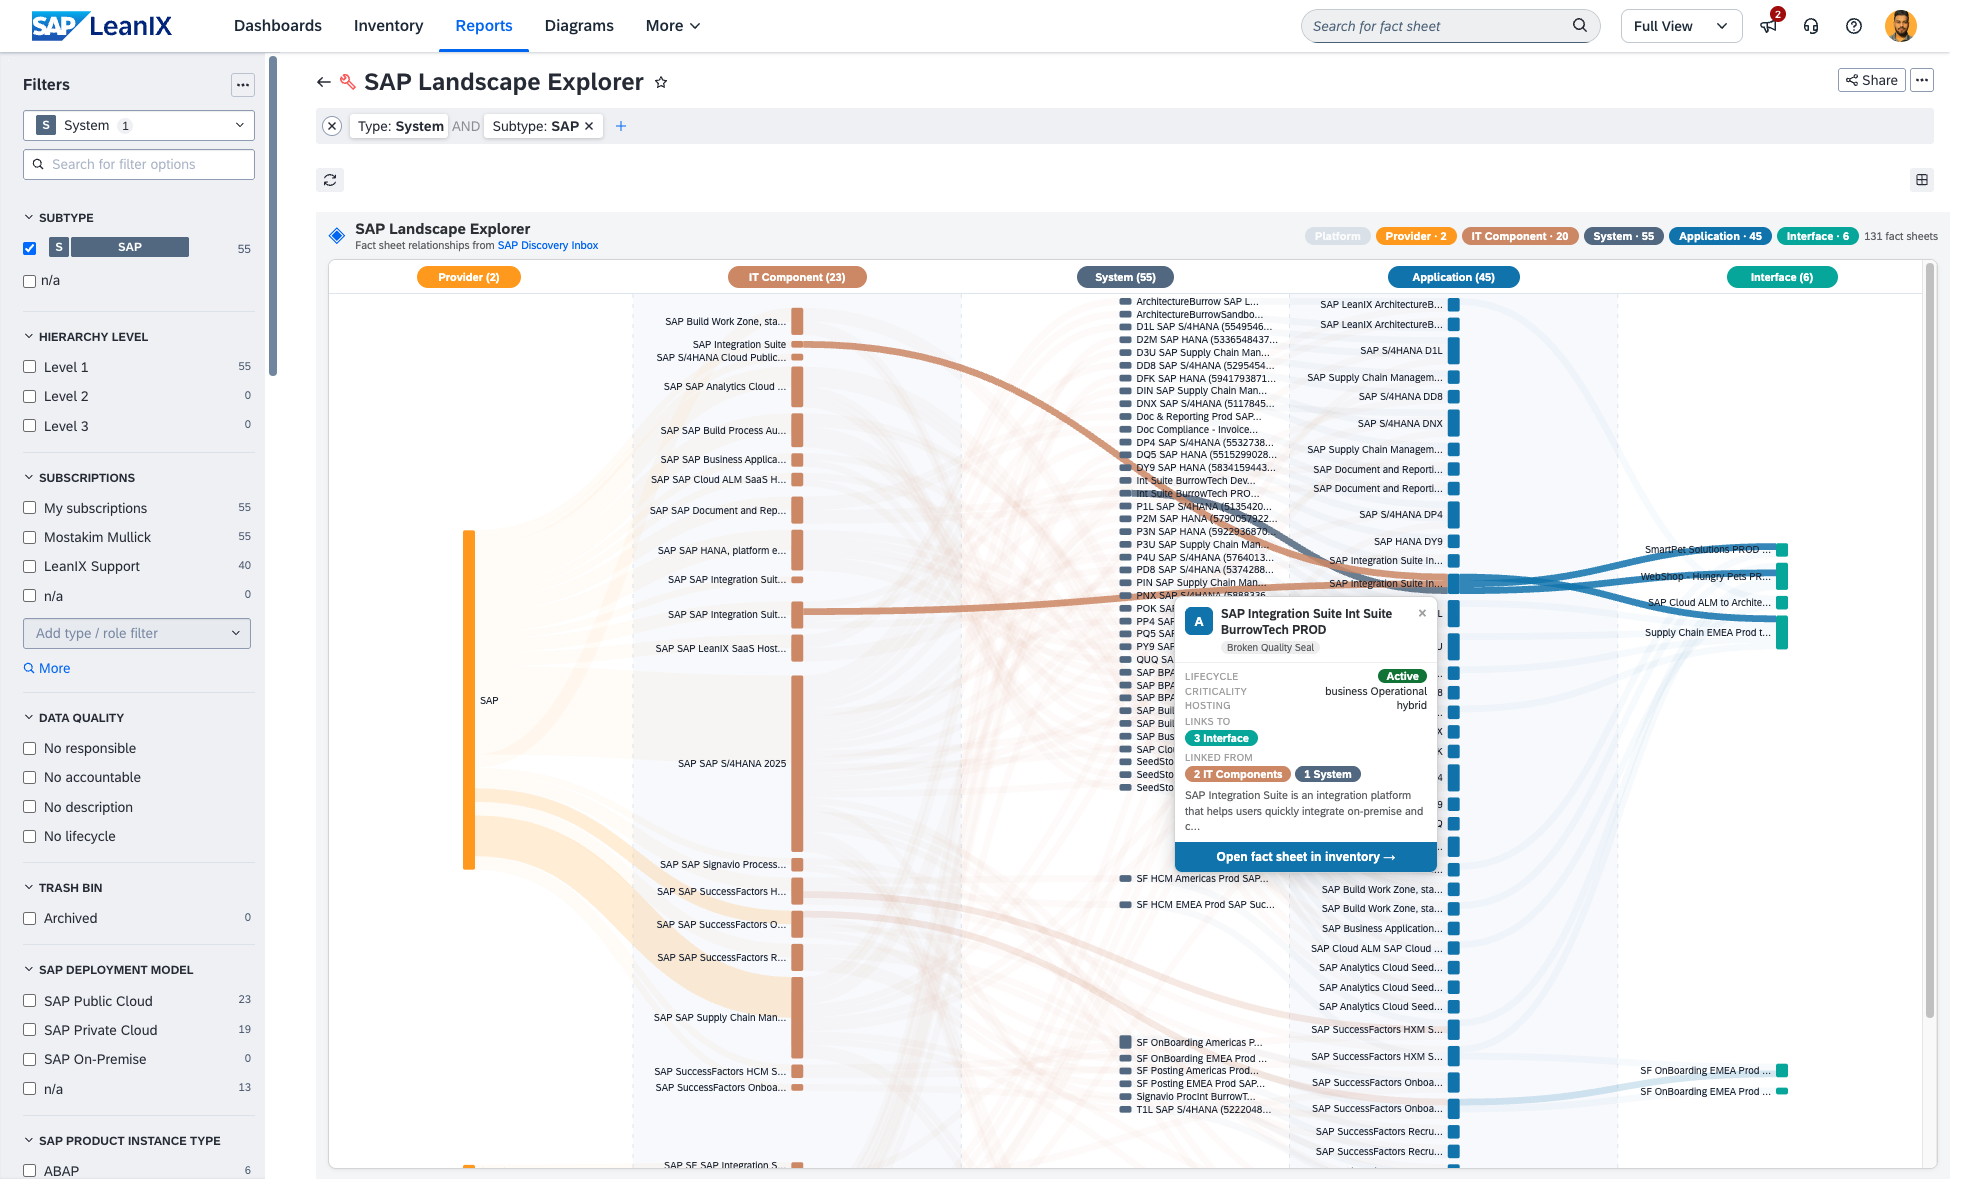Click Open fact sheet in inventory

[1305, 857]
